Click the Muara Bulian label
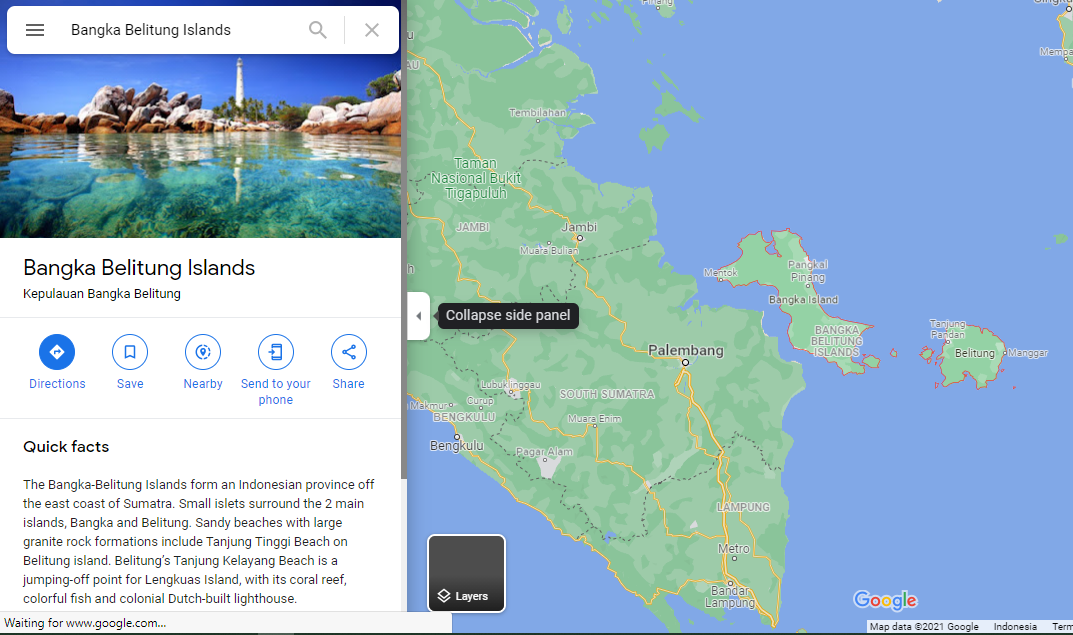This screenshot has height=635, width=1073. [x=549, y=250]
